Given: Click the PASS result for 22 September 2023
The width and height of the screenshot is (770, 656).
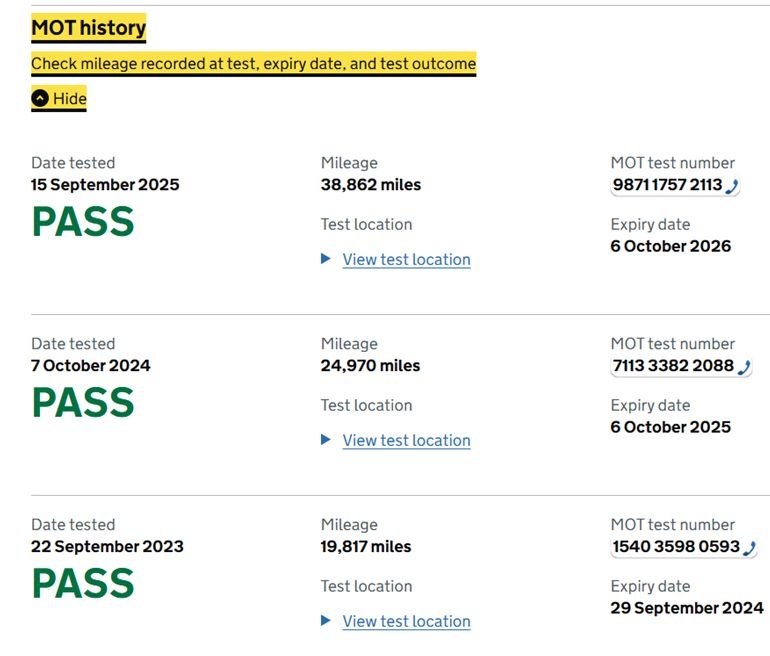Looking at the screenshot, I should pos(83,584).
